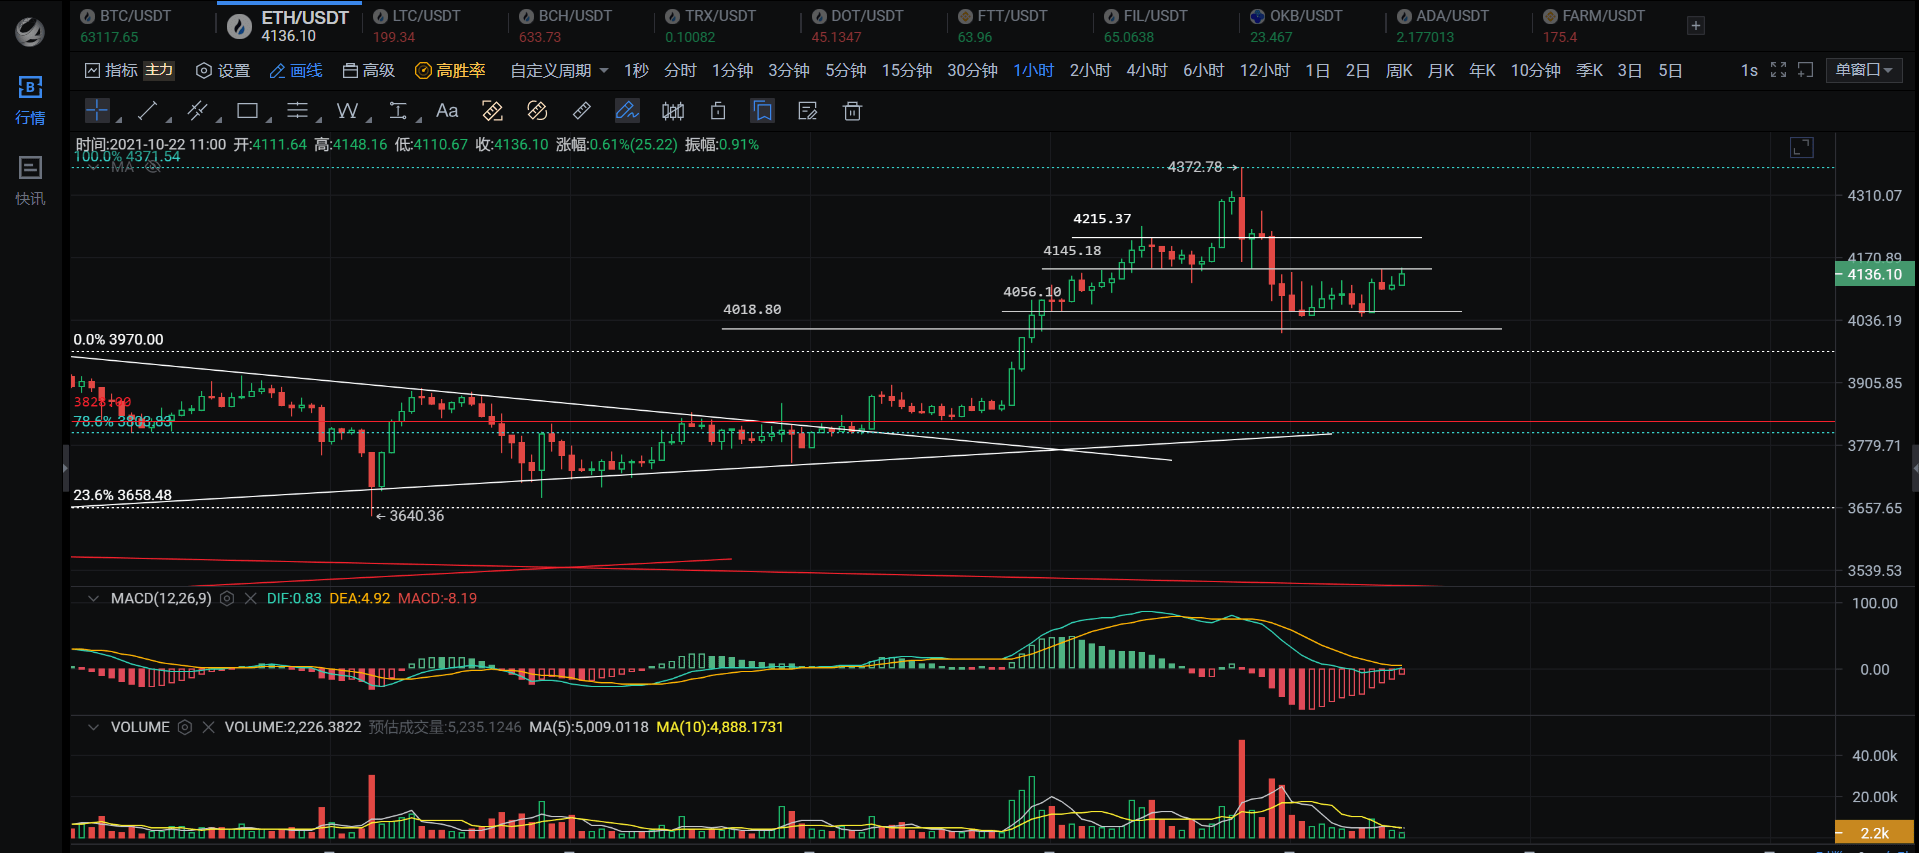The height and width of the screenshot is (853, 1919).
Task: Select the wave pattern W tool
Action: point(347,110)
